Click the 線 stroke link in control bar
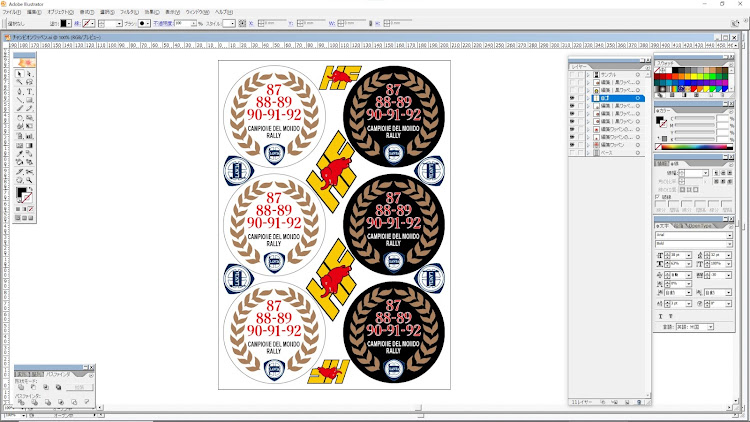 [x=77, y=23]
